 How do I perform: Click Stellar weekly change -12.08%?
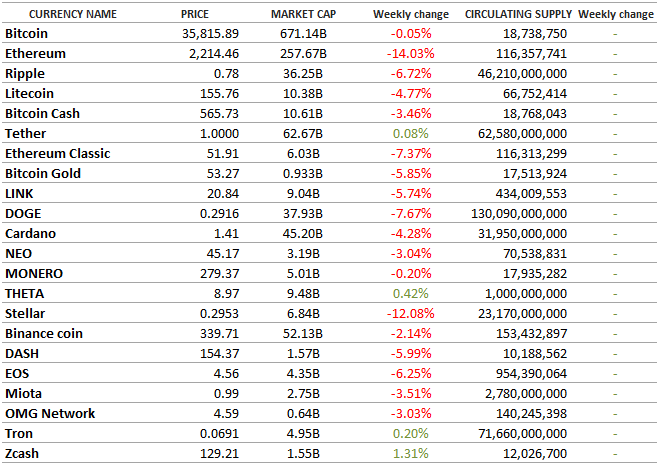(x=411, y=314)
